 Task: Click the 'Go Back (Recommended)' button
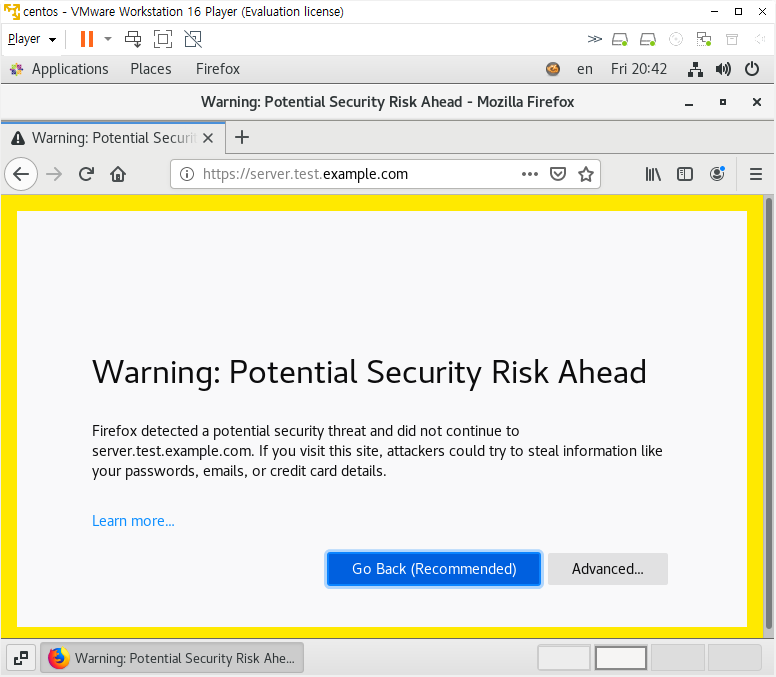tap(434, 569)
